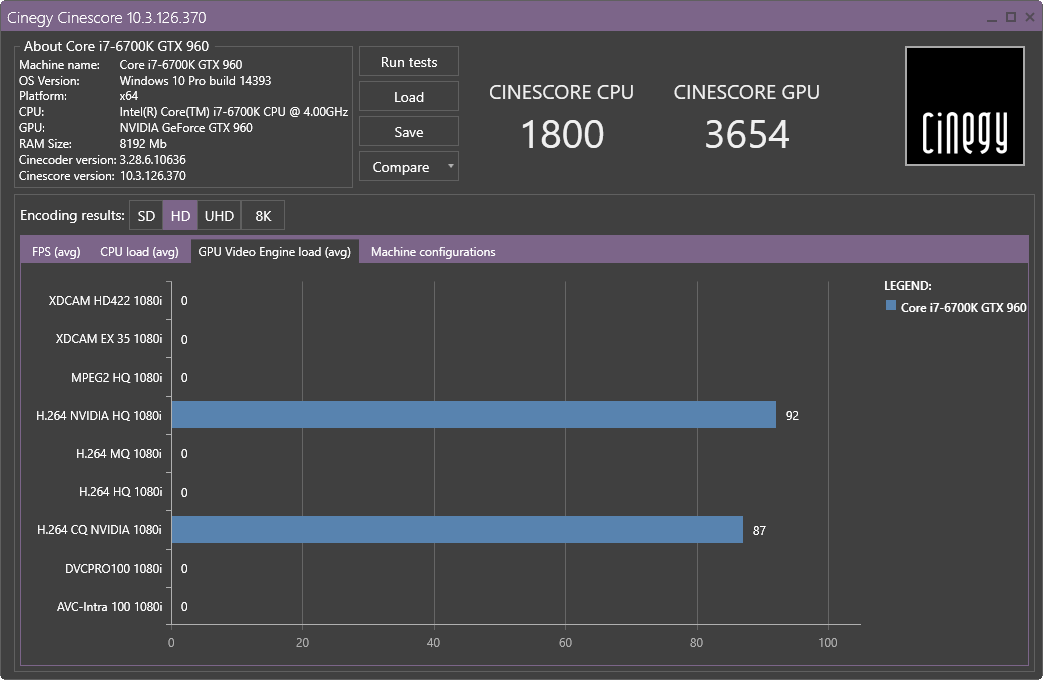Open the Compare dropdown arrow
Viewport: 1043px width, 680px height.
[450, 166]
